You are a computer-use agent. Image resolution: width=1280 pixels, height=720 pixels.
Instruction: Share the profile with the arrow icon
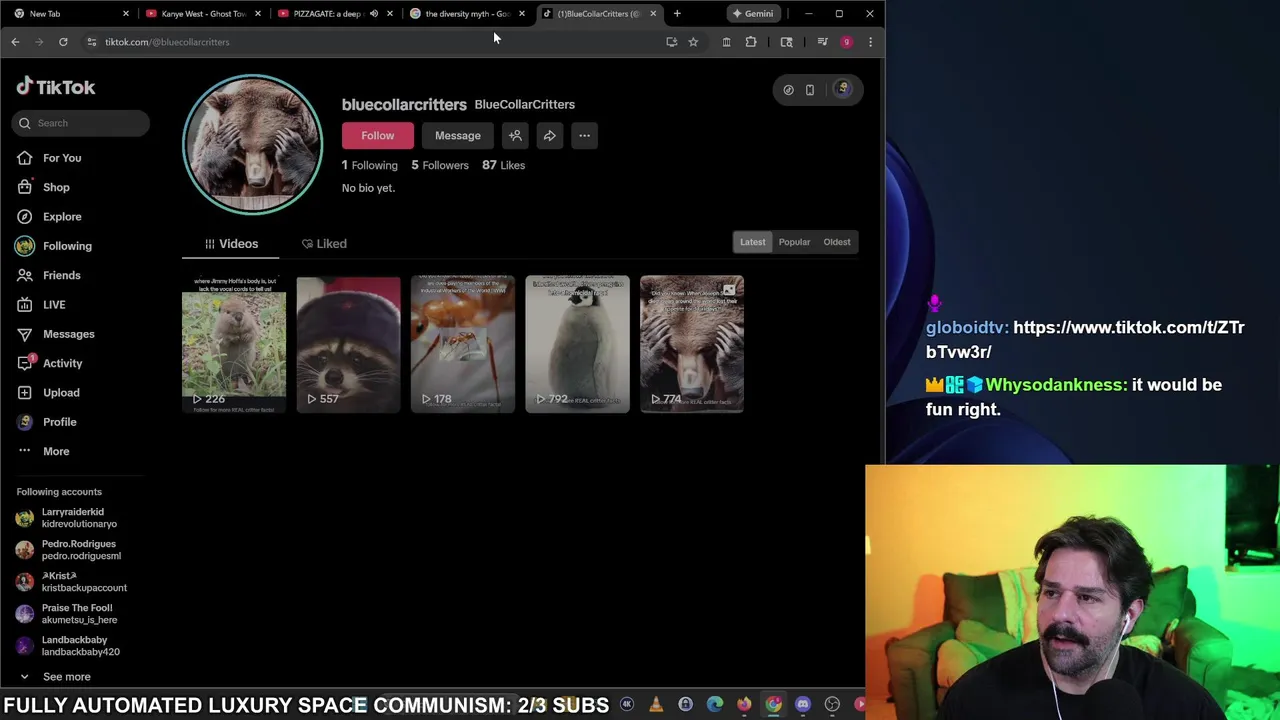(549, 135)
